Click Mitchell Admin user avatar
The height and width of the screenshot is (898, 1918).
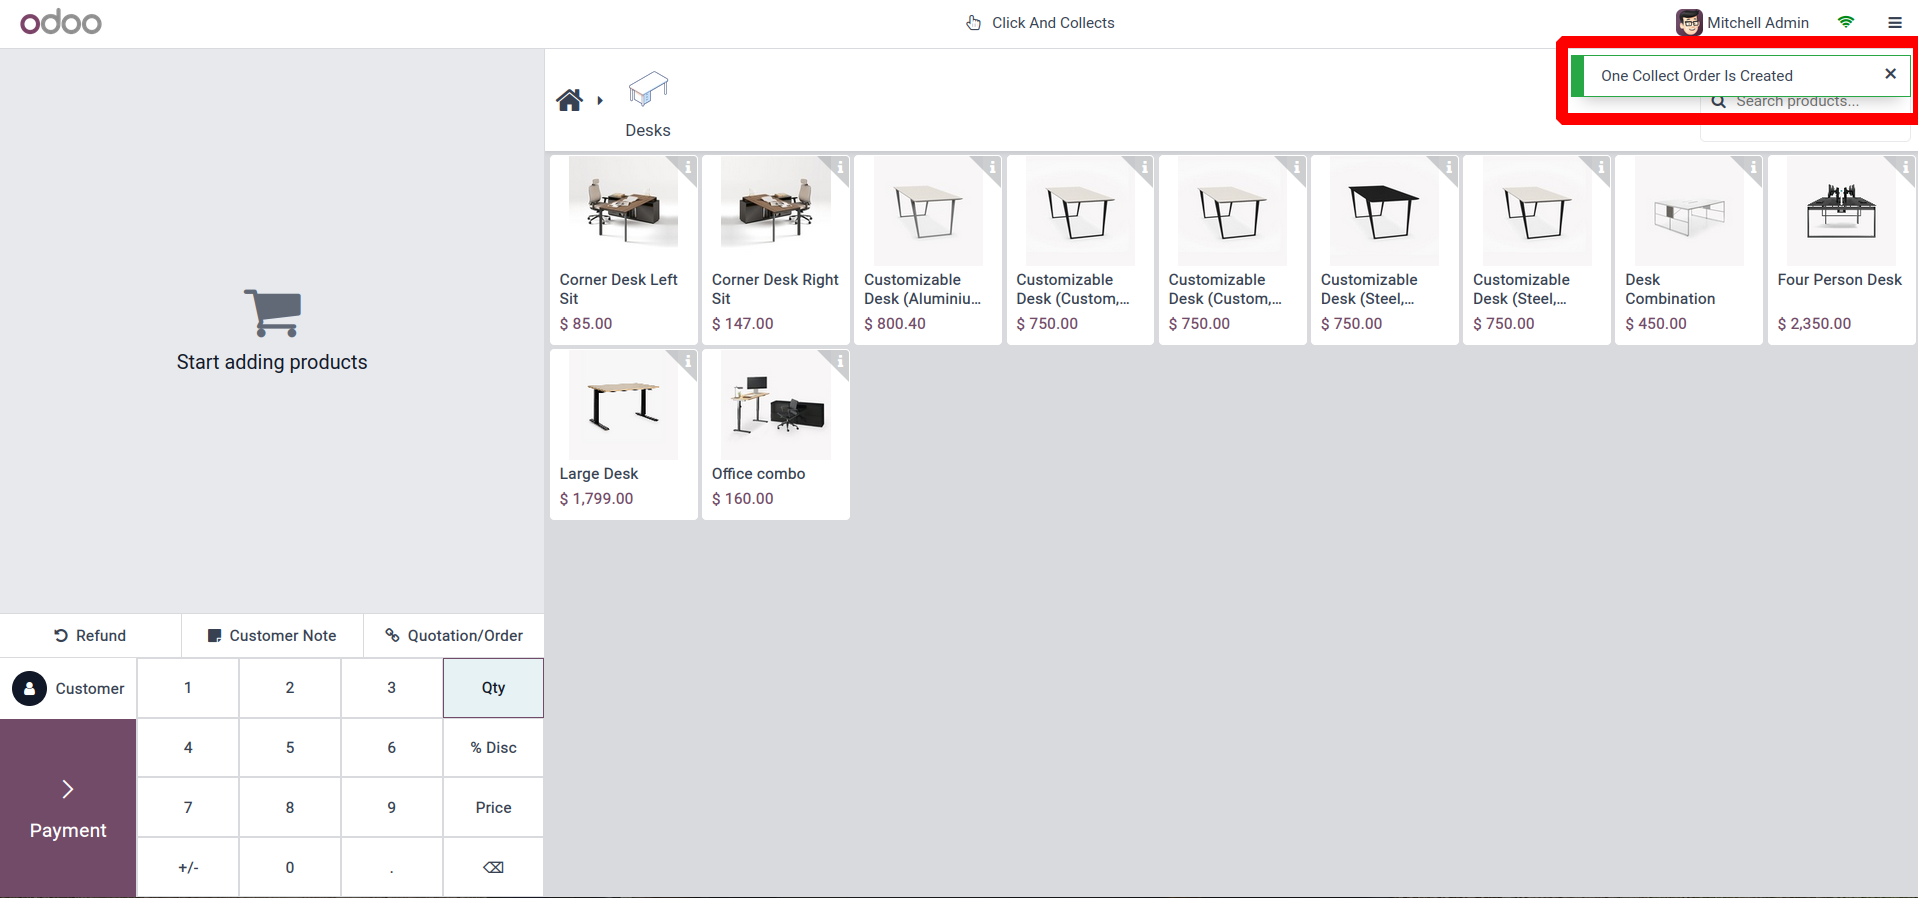1689,22
